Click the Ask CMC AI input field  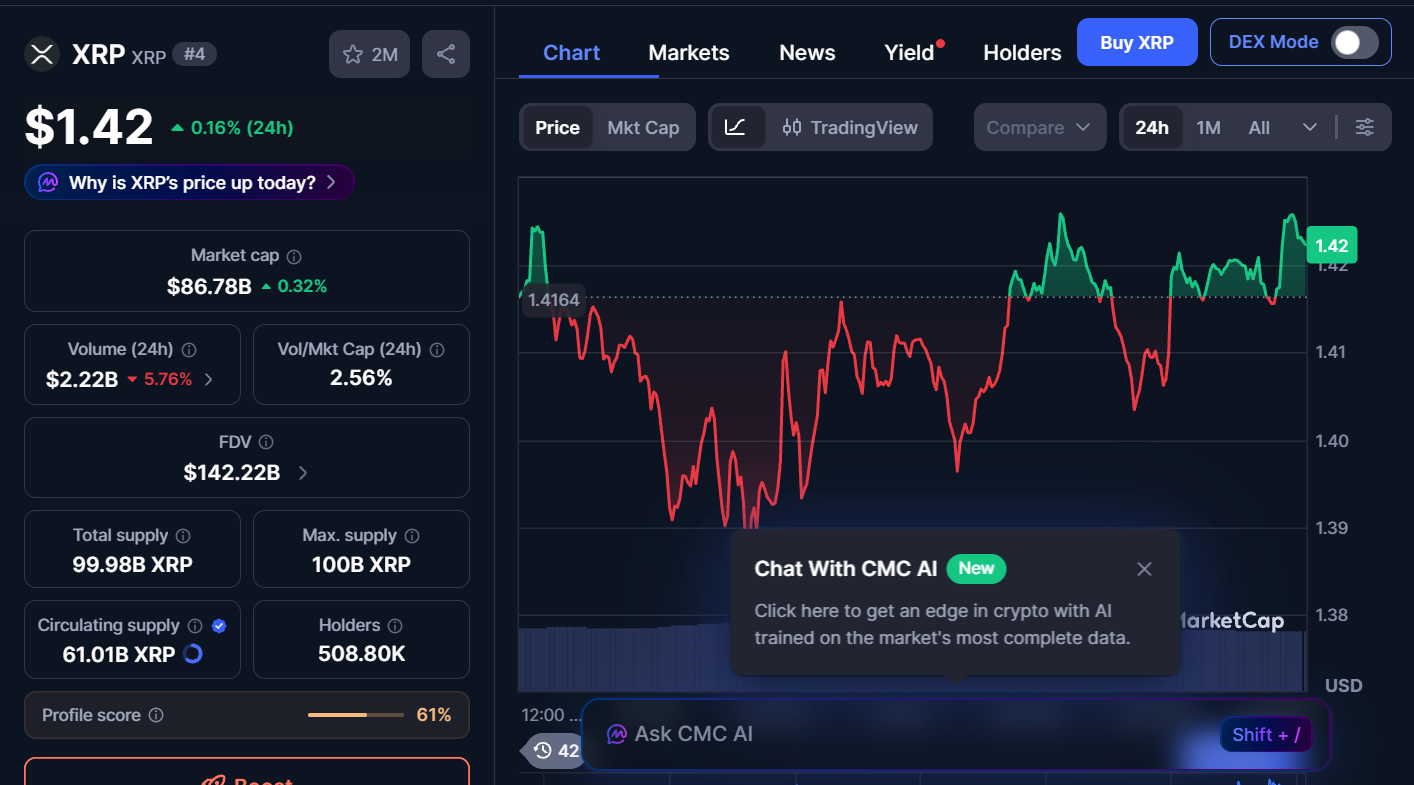(850, 733)
